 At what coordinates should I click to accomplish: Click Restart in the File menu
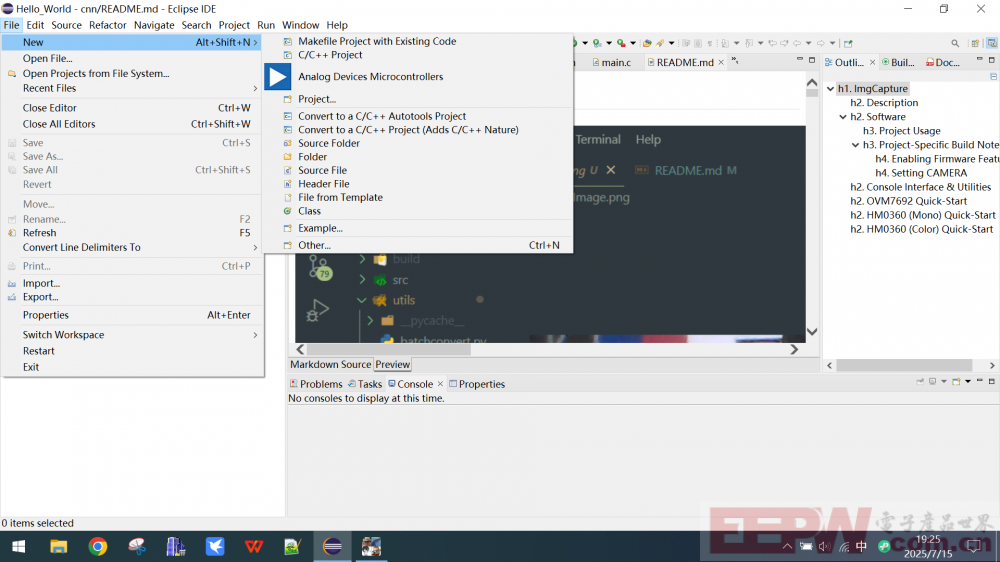click(38, 351)
